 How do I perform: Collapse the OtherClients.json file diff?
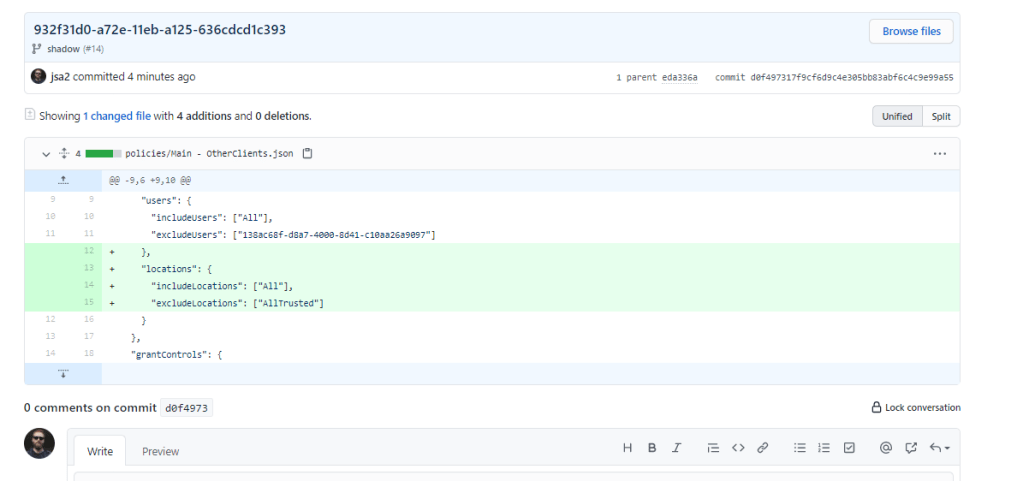[x=45, y=154]
